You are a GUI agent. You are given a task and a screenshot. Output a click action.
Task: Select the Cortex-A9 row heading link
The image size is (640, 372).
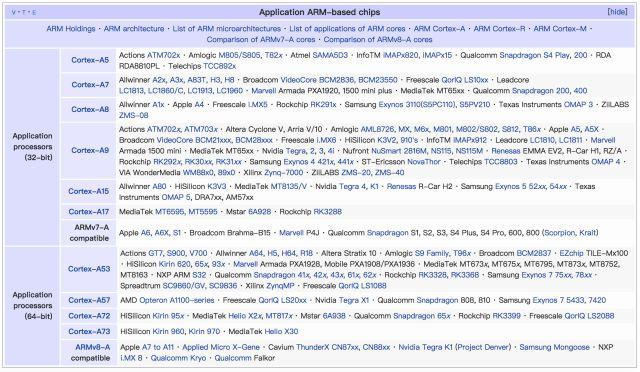tap(90, 150)
